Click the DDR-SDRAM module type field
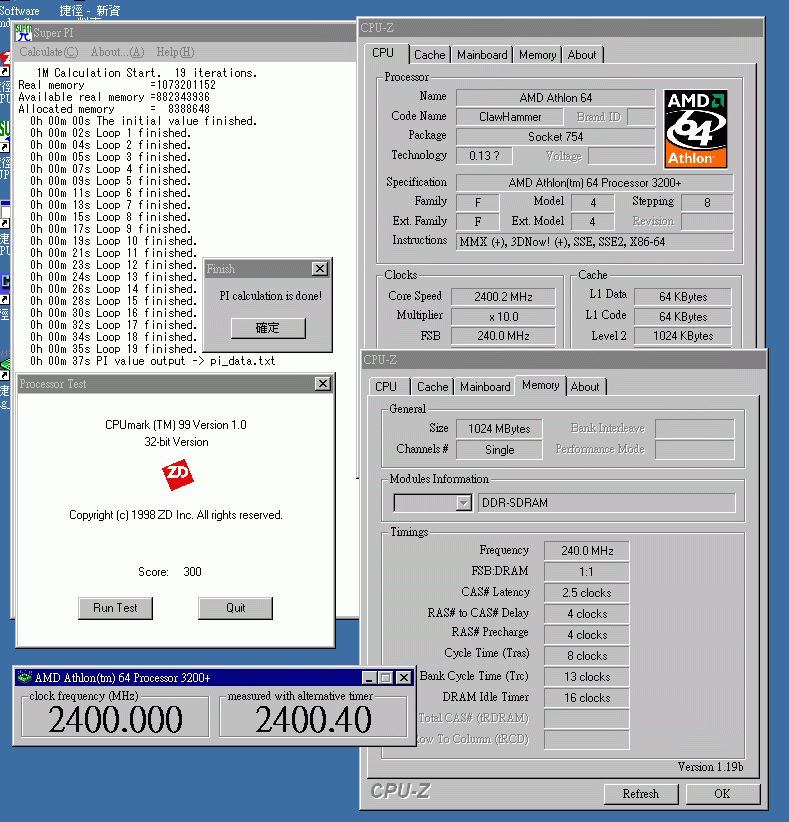This screenshot has height=822, width=789. [607, 503]
